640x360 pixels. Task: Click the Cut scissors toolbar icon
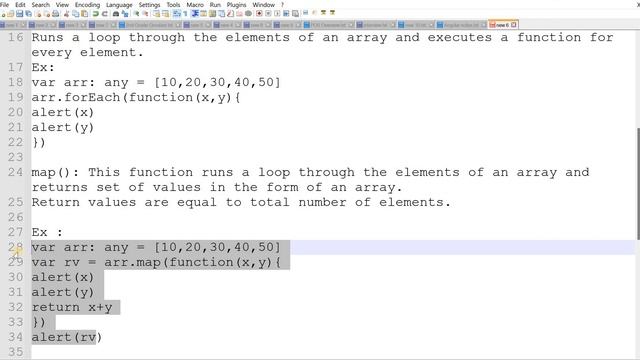click(66, 13)
